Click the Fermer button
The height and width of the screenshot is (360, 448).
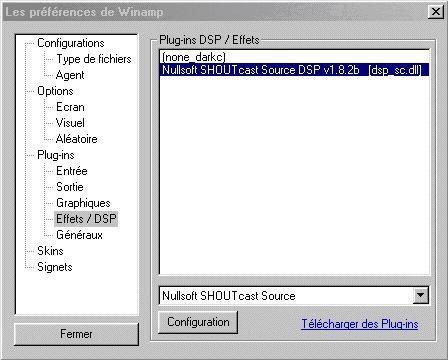[76, 334]
